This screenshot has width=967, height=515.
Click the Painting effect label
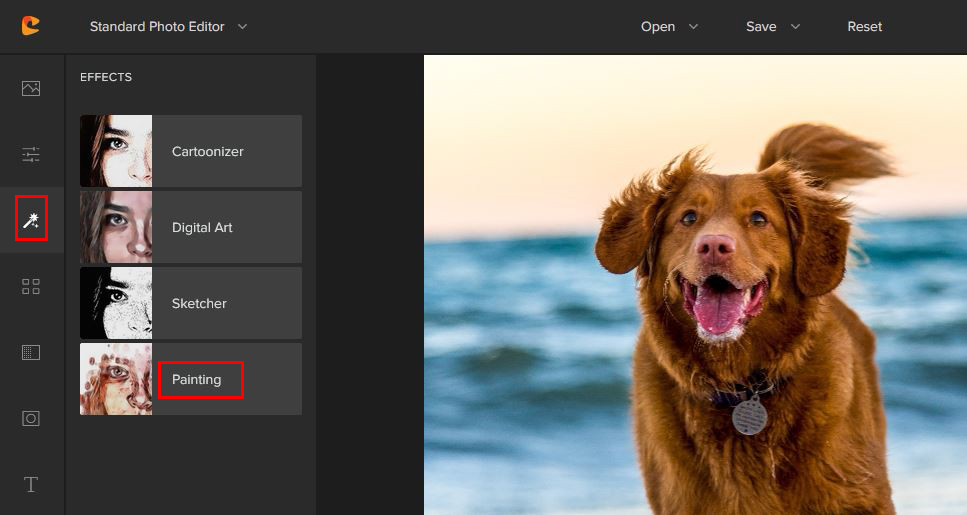197,380
